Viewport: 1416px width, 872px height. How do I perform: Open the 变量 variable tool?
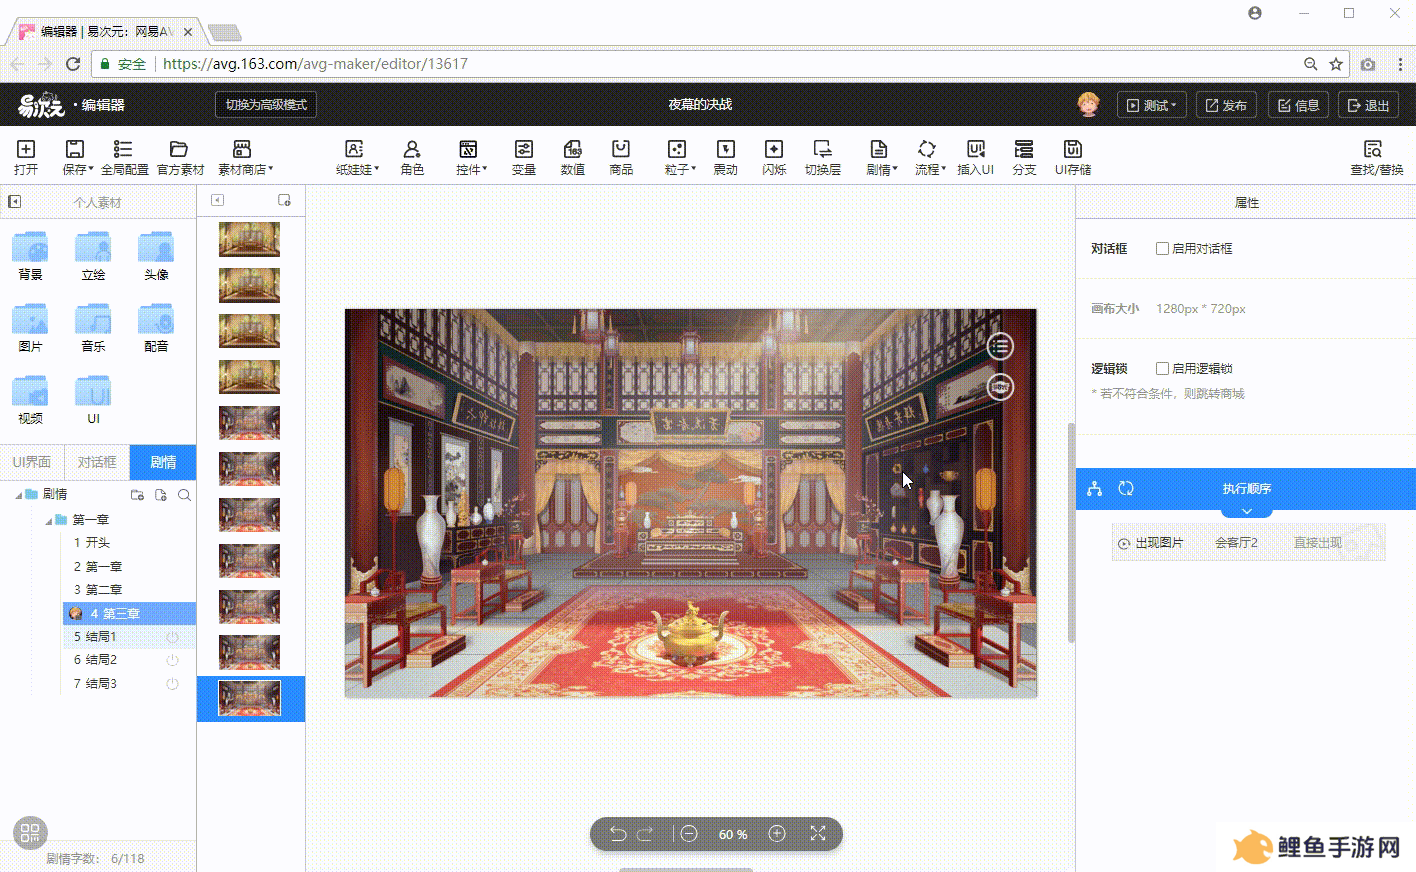pyautogui.click(x=524, y=157)
